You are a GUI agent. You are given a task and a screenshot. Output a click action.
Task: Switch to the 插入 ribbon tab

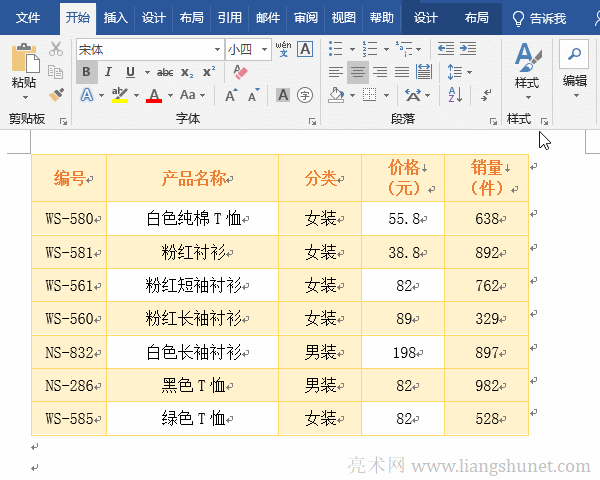[116, 18]
